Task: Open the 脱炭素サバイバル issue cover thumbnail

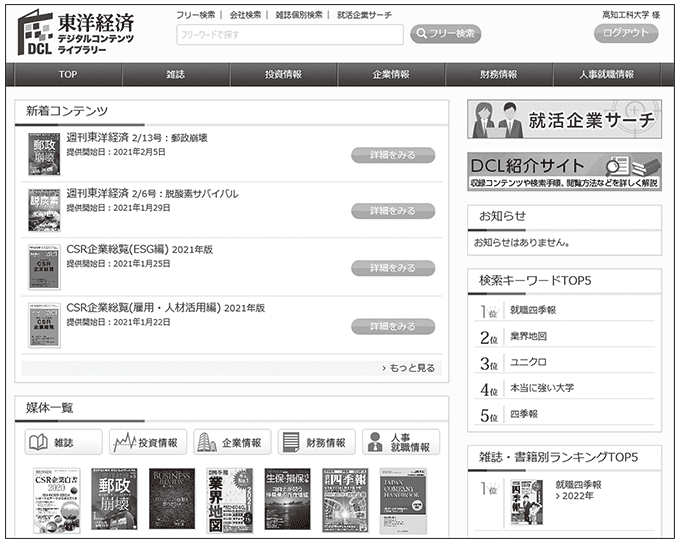Action: click(x=44, y=210)
